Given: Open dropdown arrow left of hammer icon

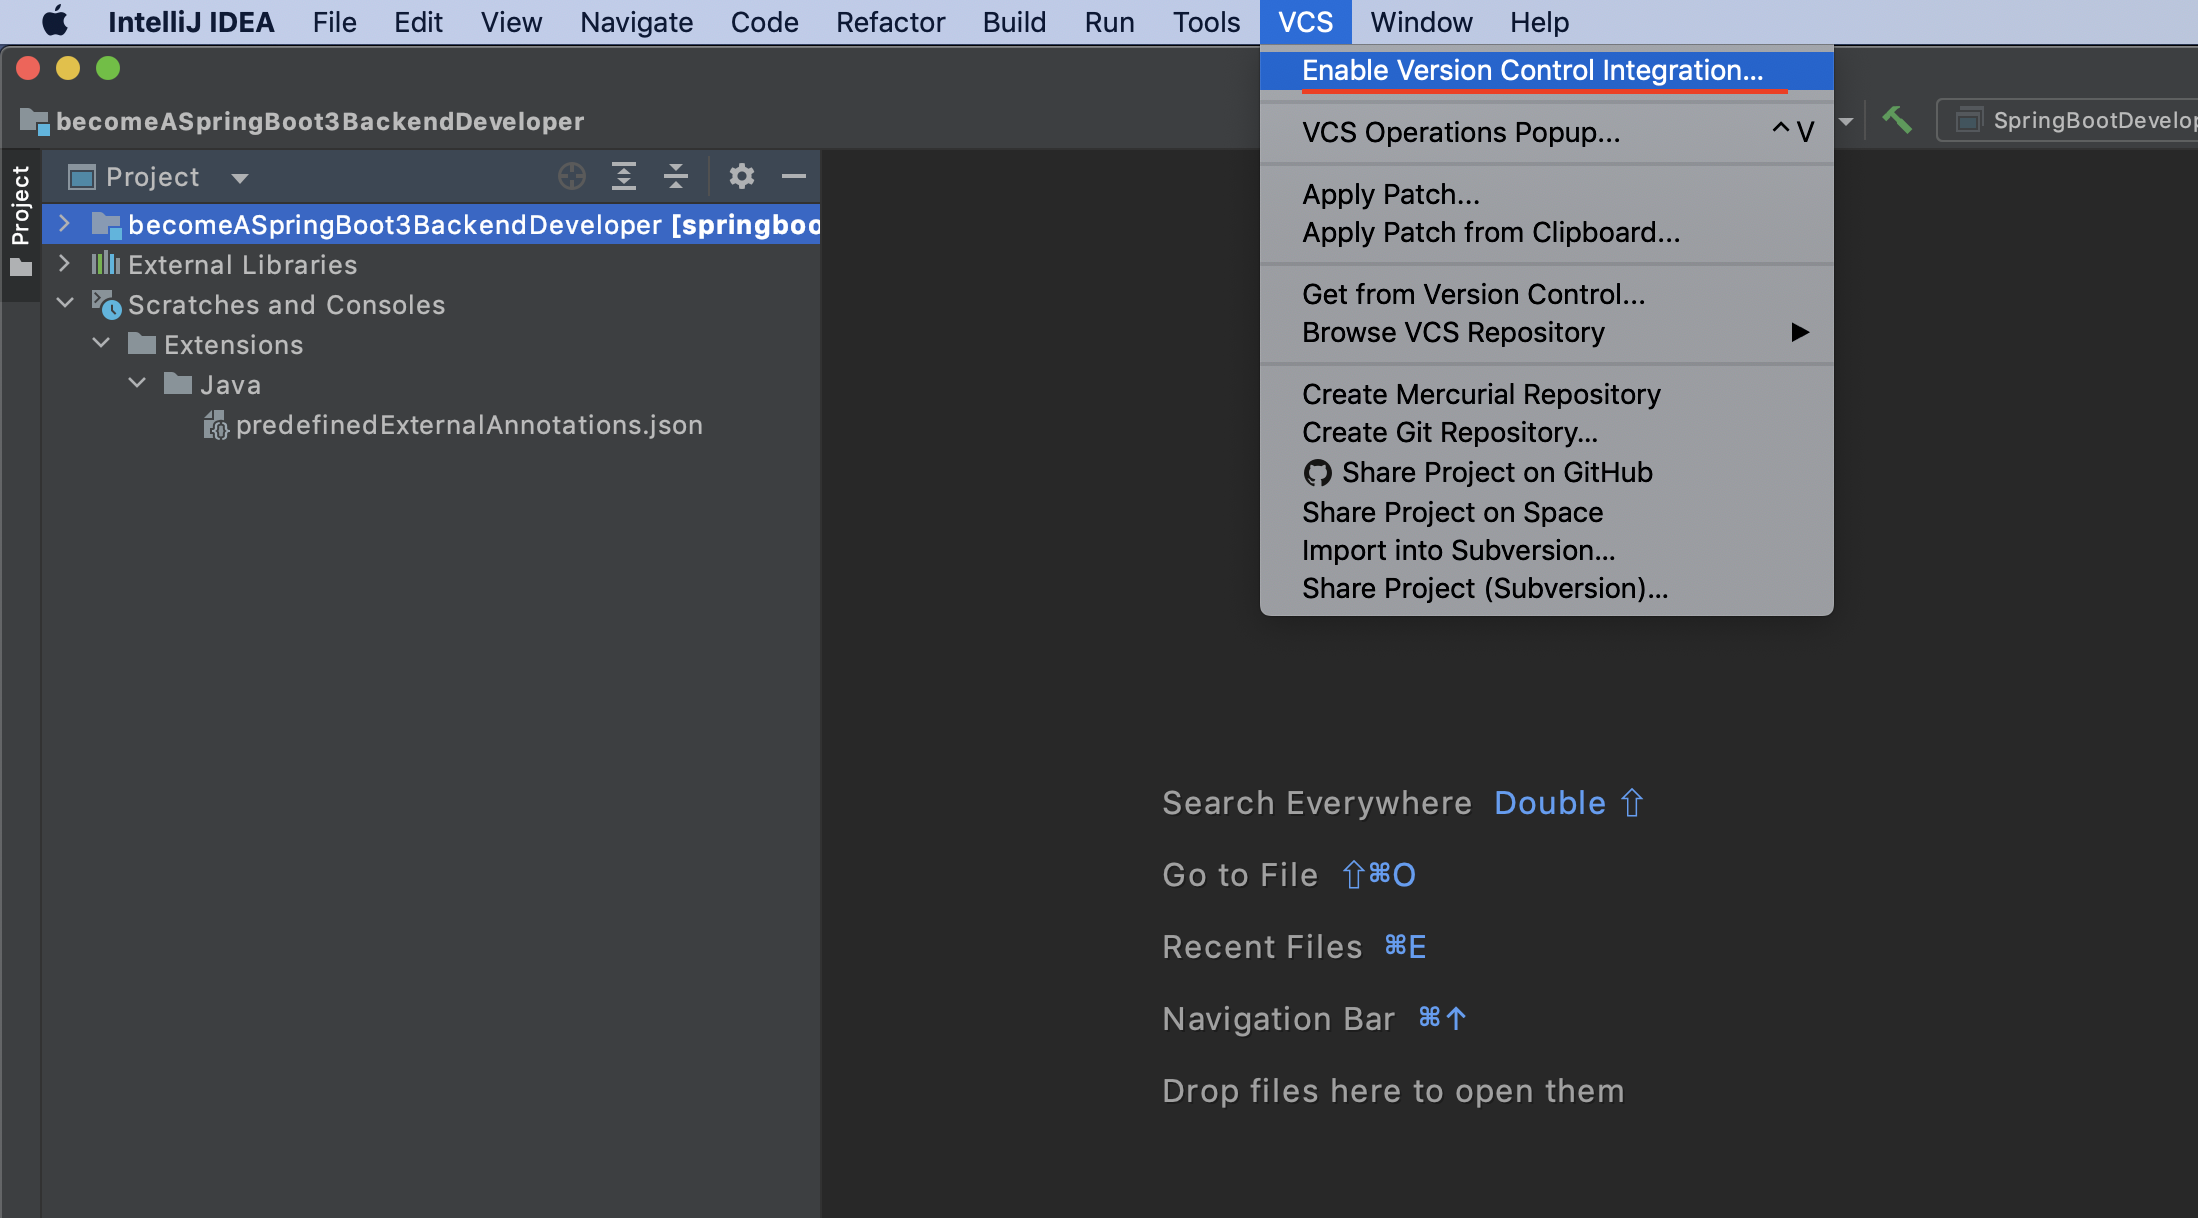Looking at the screenshot, I should 1847,121.
